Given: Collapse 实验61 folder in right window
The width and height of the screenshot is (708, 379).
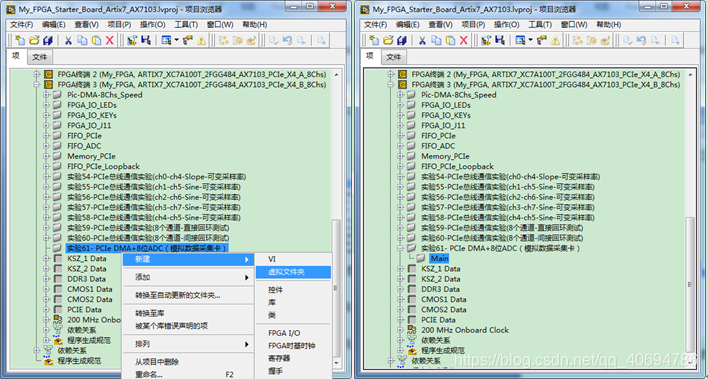Looking at the screenshot, I should click(x=400, y=248).
